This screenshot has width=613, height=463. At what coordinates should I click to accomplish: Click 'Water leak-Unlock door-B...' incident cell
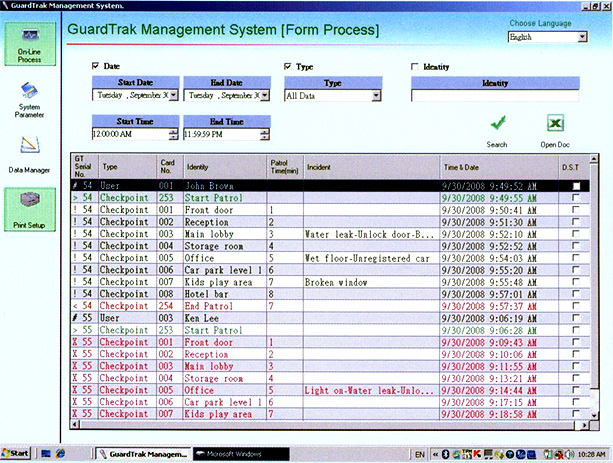(369, 234)
